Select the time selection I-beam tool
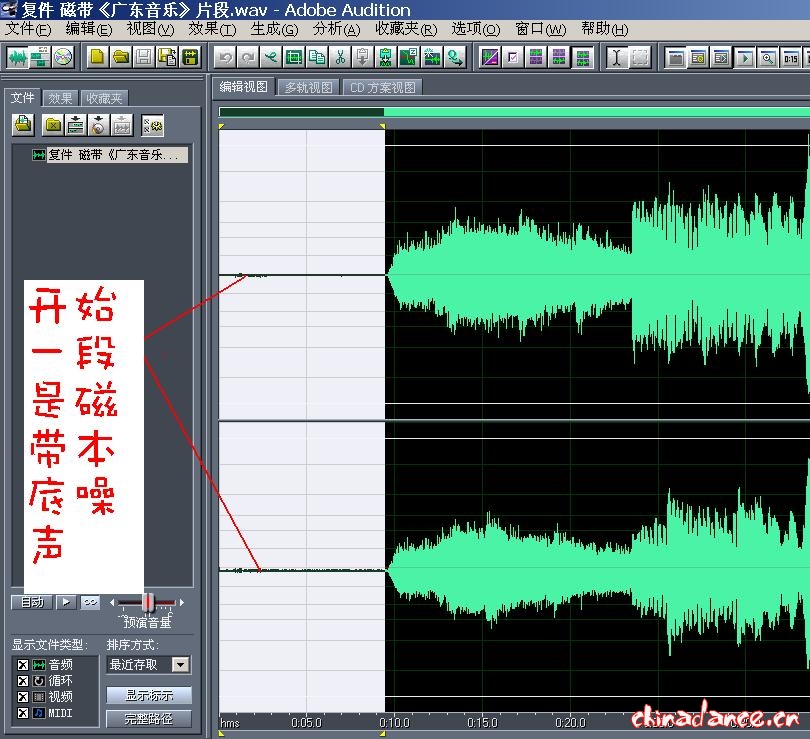This screenshot has width=810, height=739. tap(615, 57)
